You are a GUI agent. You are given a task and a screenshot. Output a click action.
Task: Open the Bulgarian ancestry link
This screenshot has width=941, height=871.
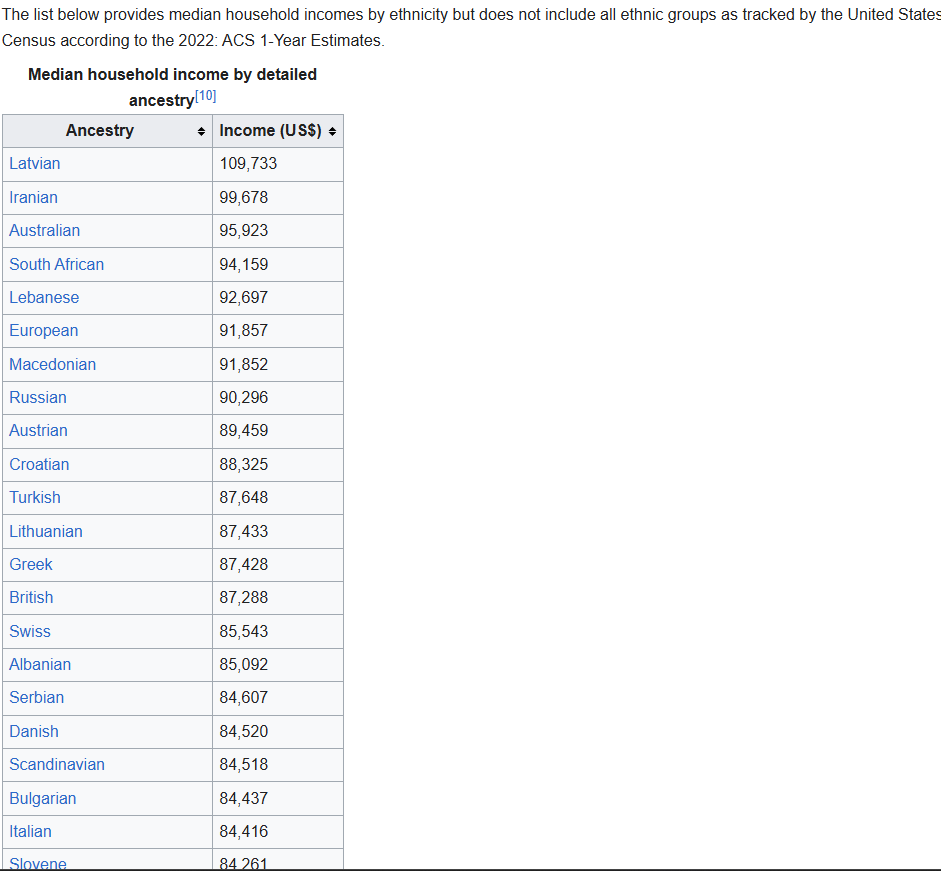pyautogui.click(x=43, y=798)
